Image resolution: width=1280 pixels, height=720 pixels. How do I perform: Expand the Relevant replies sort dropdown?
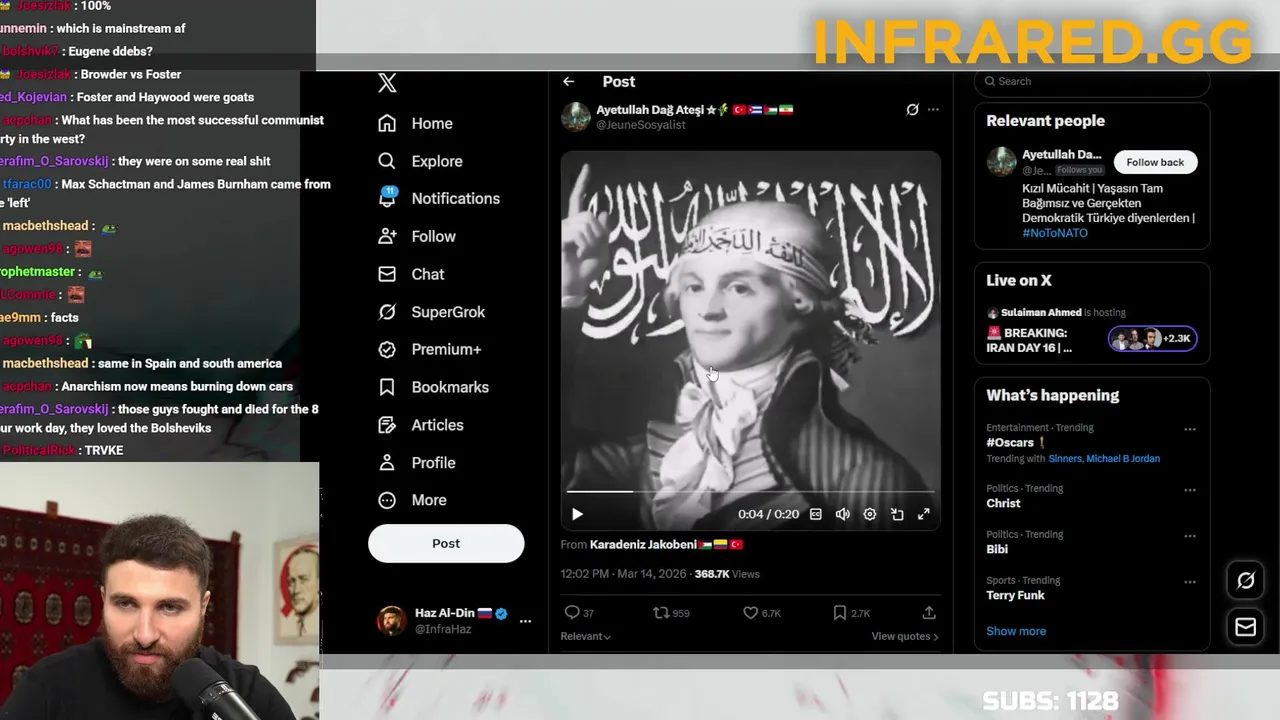click(x=586, y=636)
